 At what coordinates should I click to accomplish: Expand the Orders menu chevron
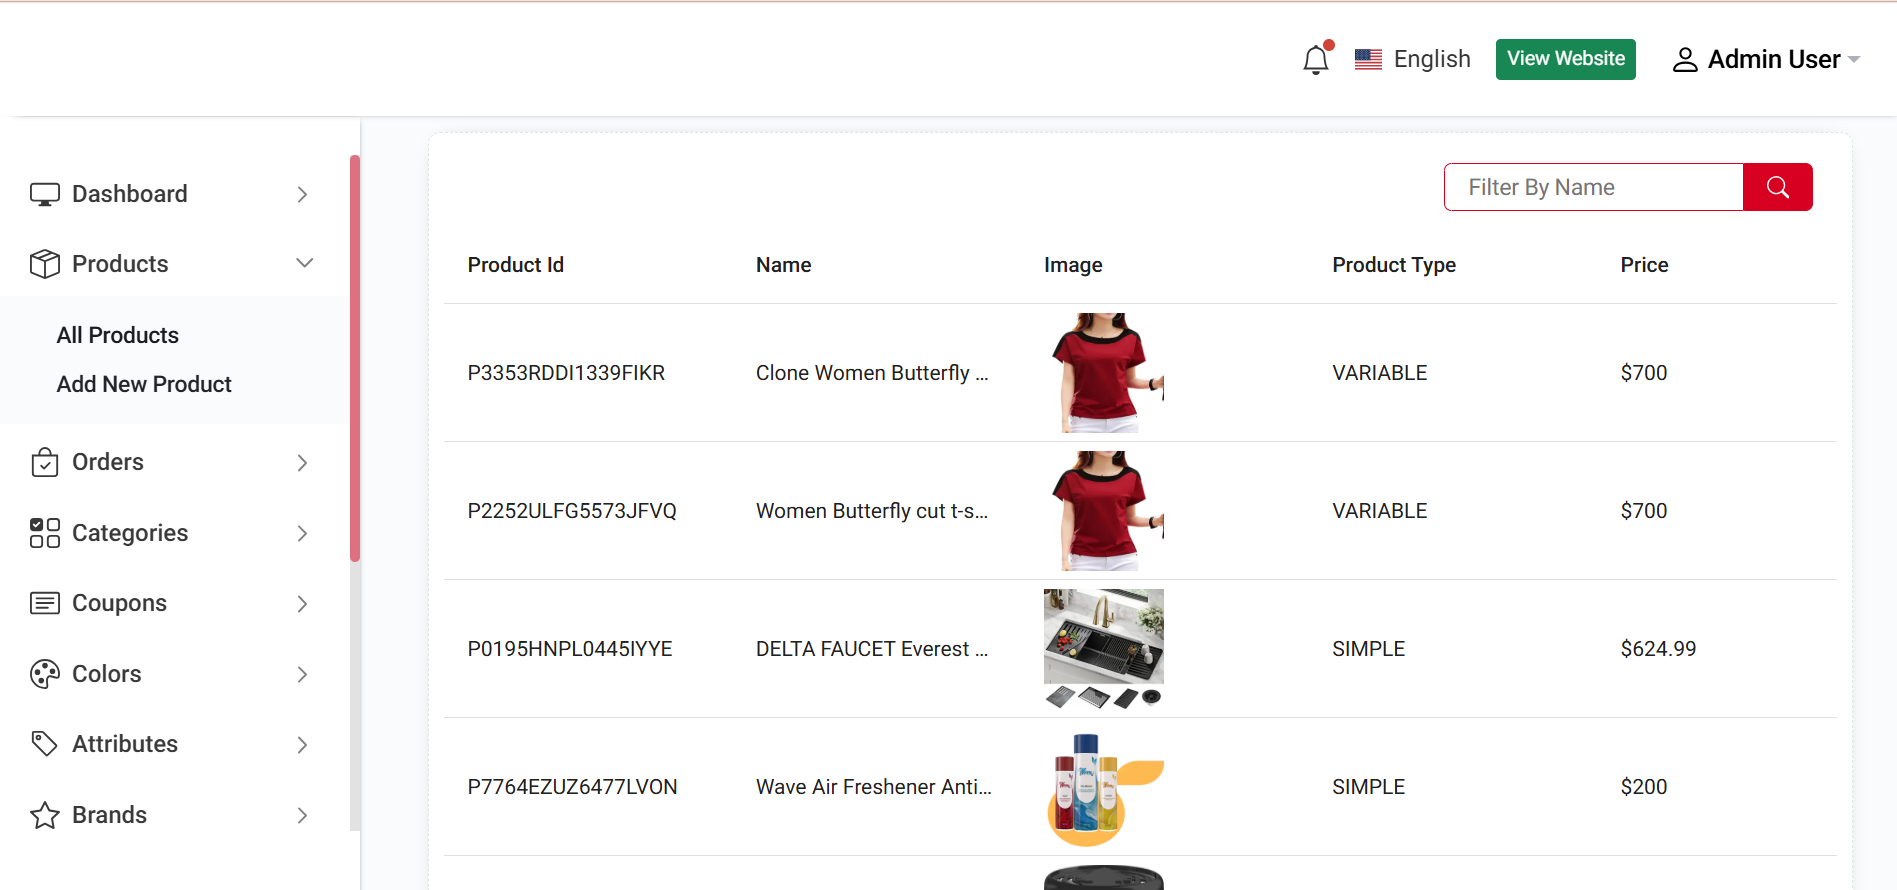pyautogui.click(x=302, y=462)
